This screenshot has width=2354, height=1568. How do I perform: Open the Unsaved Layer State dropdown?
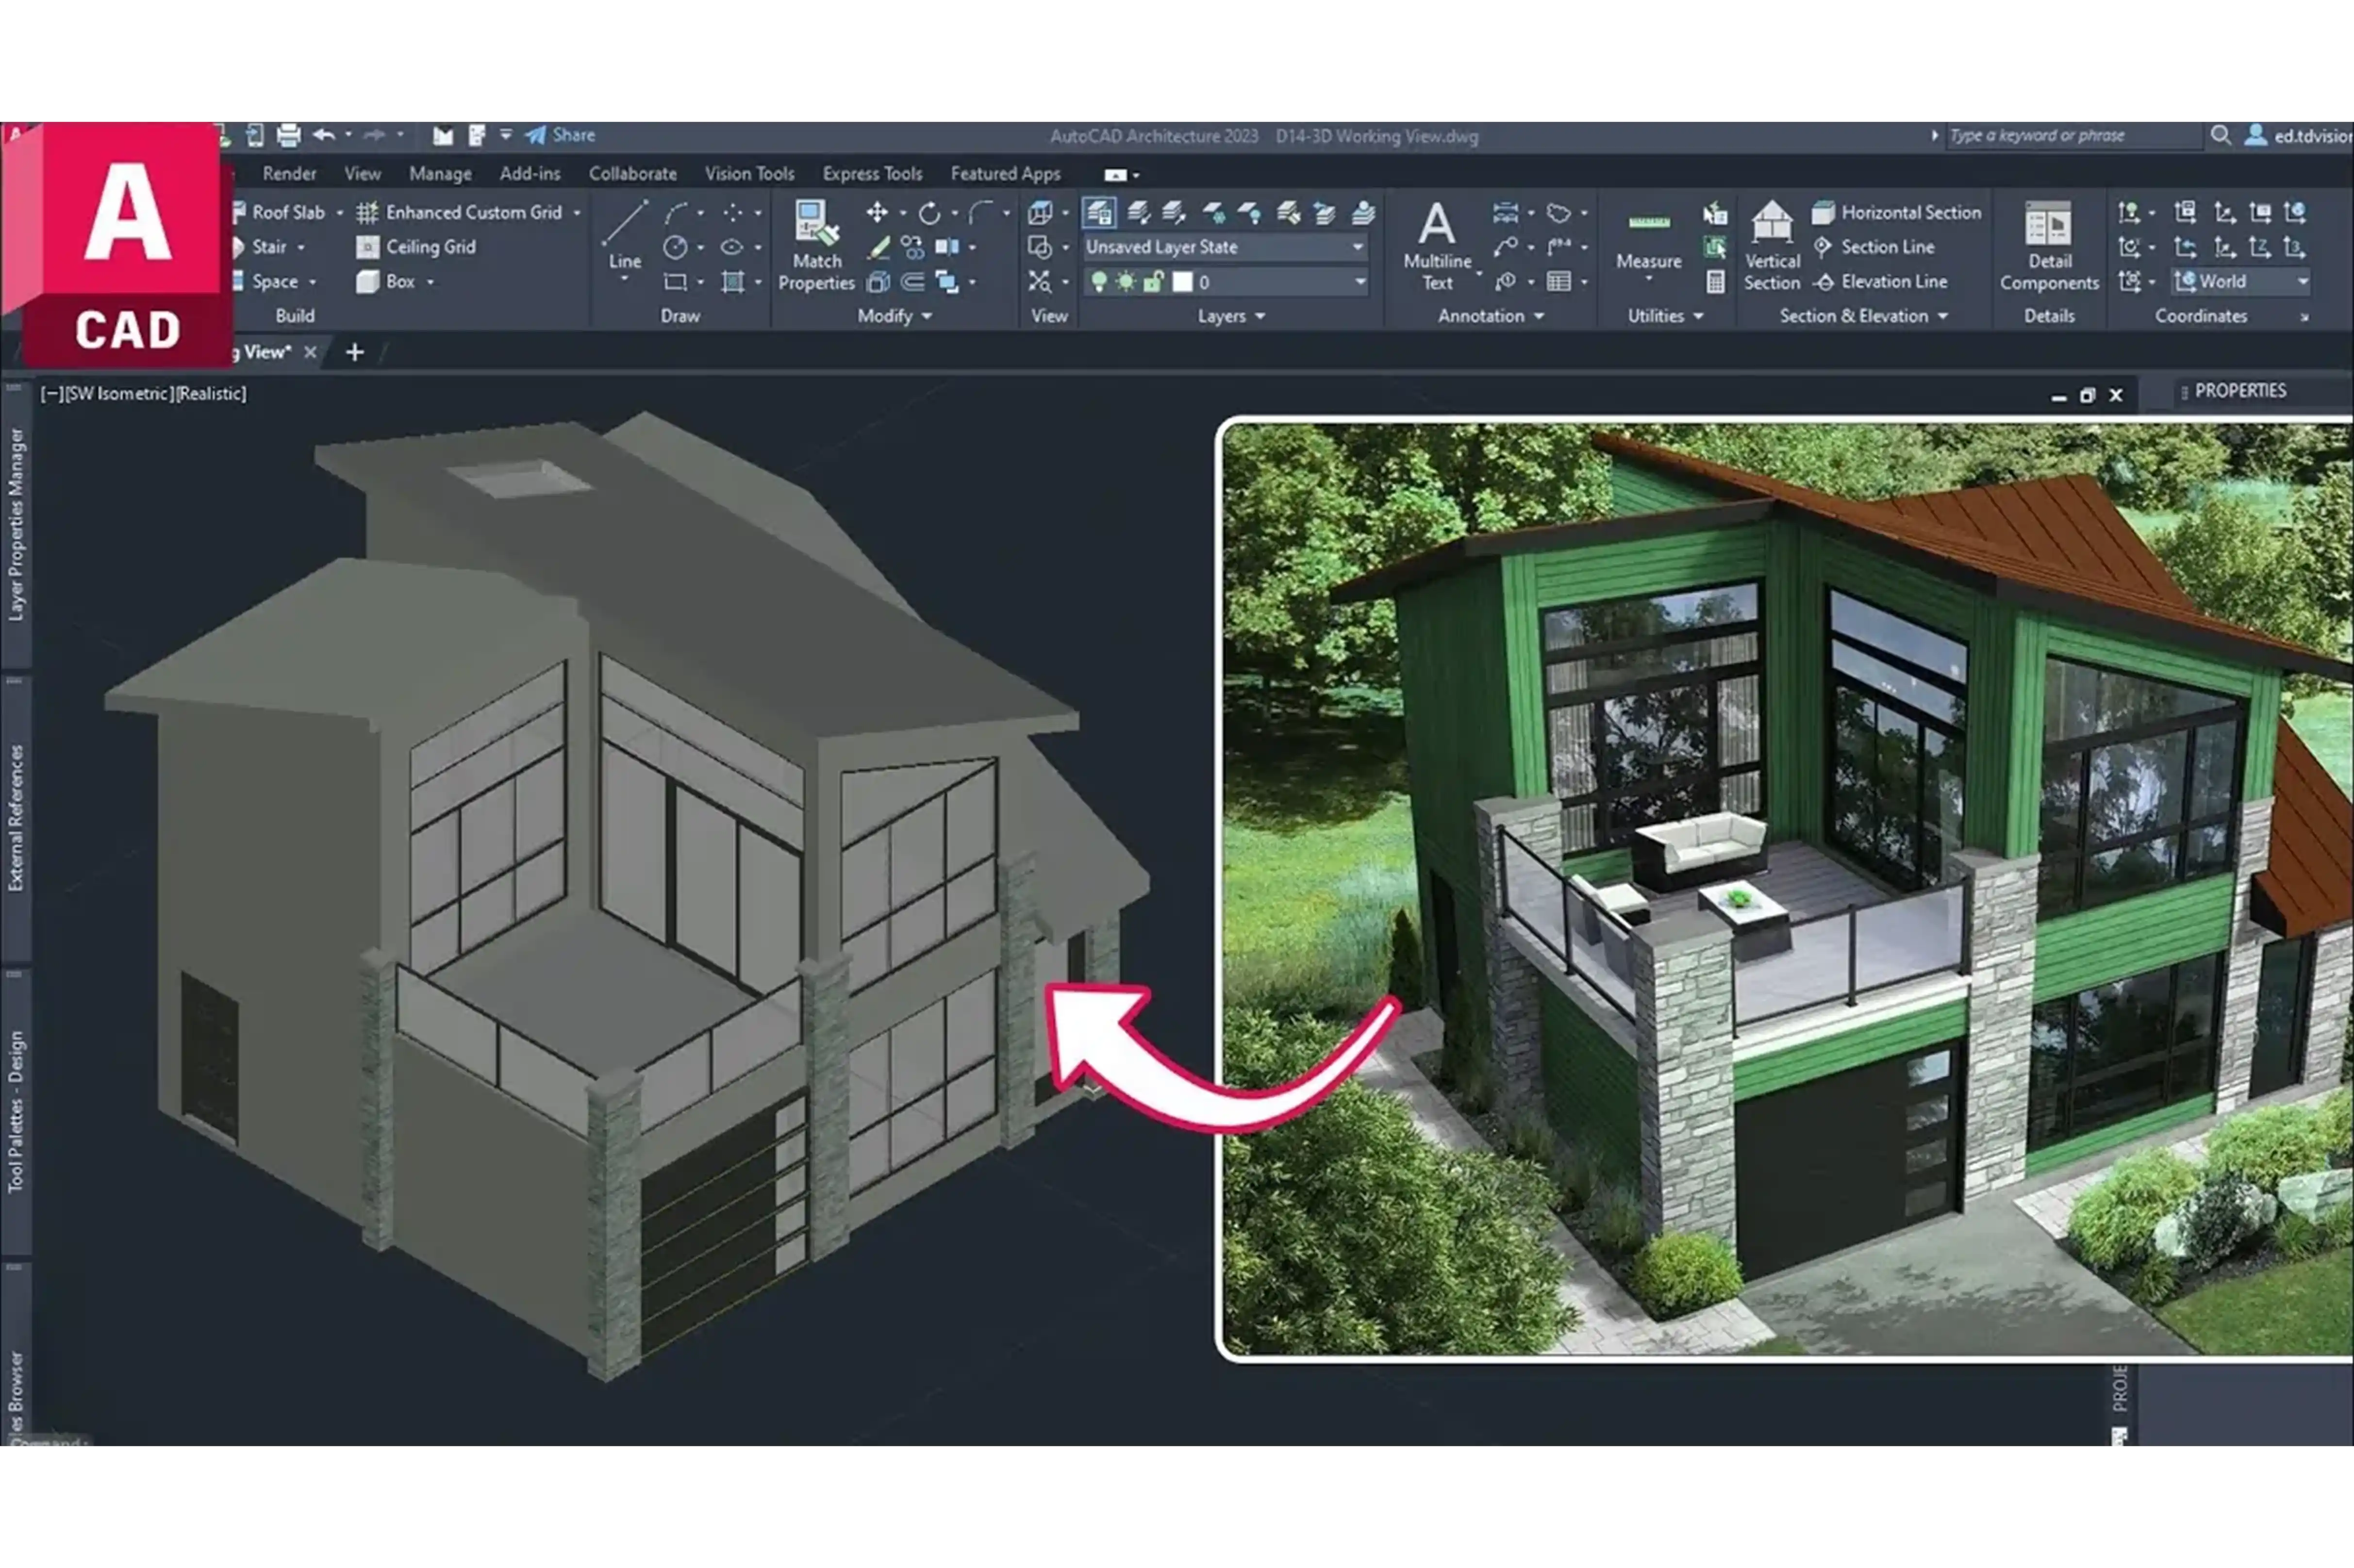[x=1225, y=247]
